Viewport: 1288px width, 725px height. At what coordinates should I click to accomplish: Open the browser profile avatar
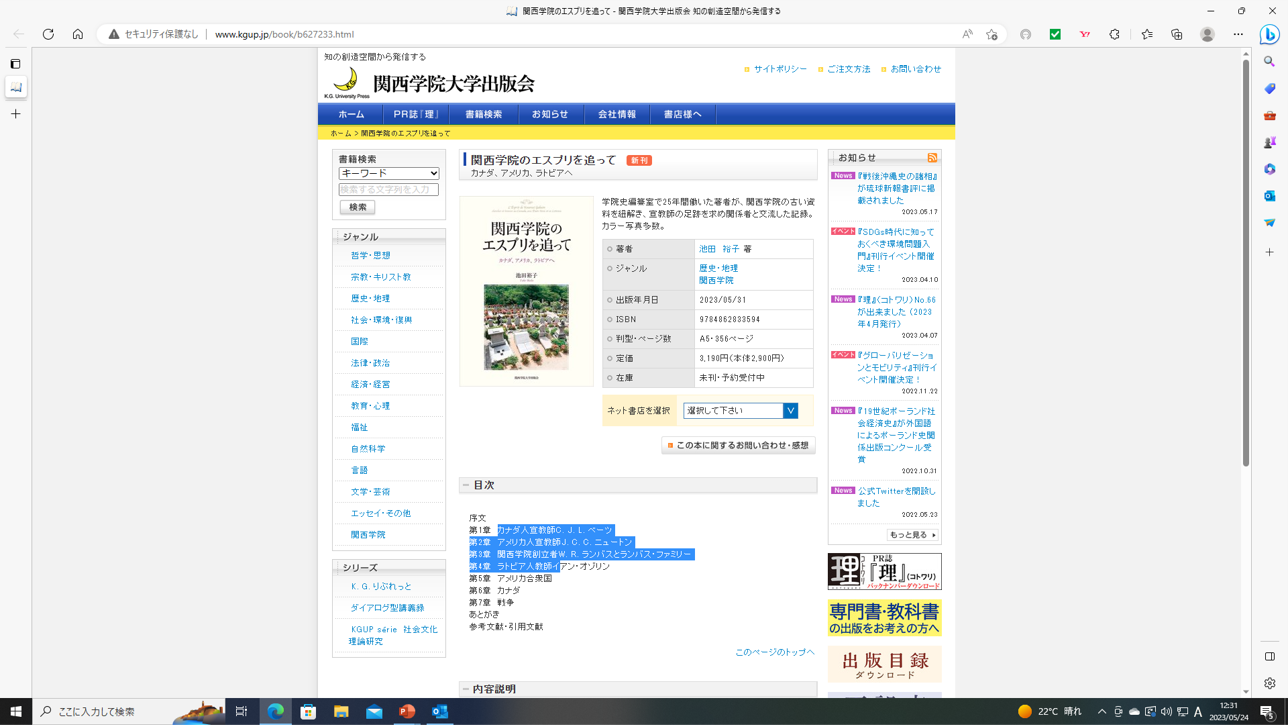pyautogui.click(x=1207, y=34)
